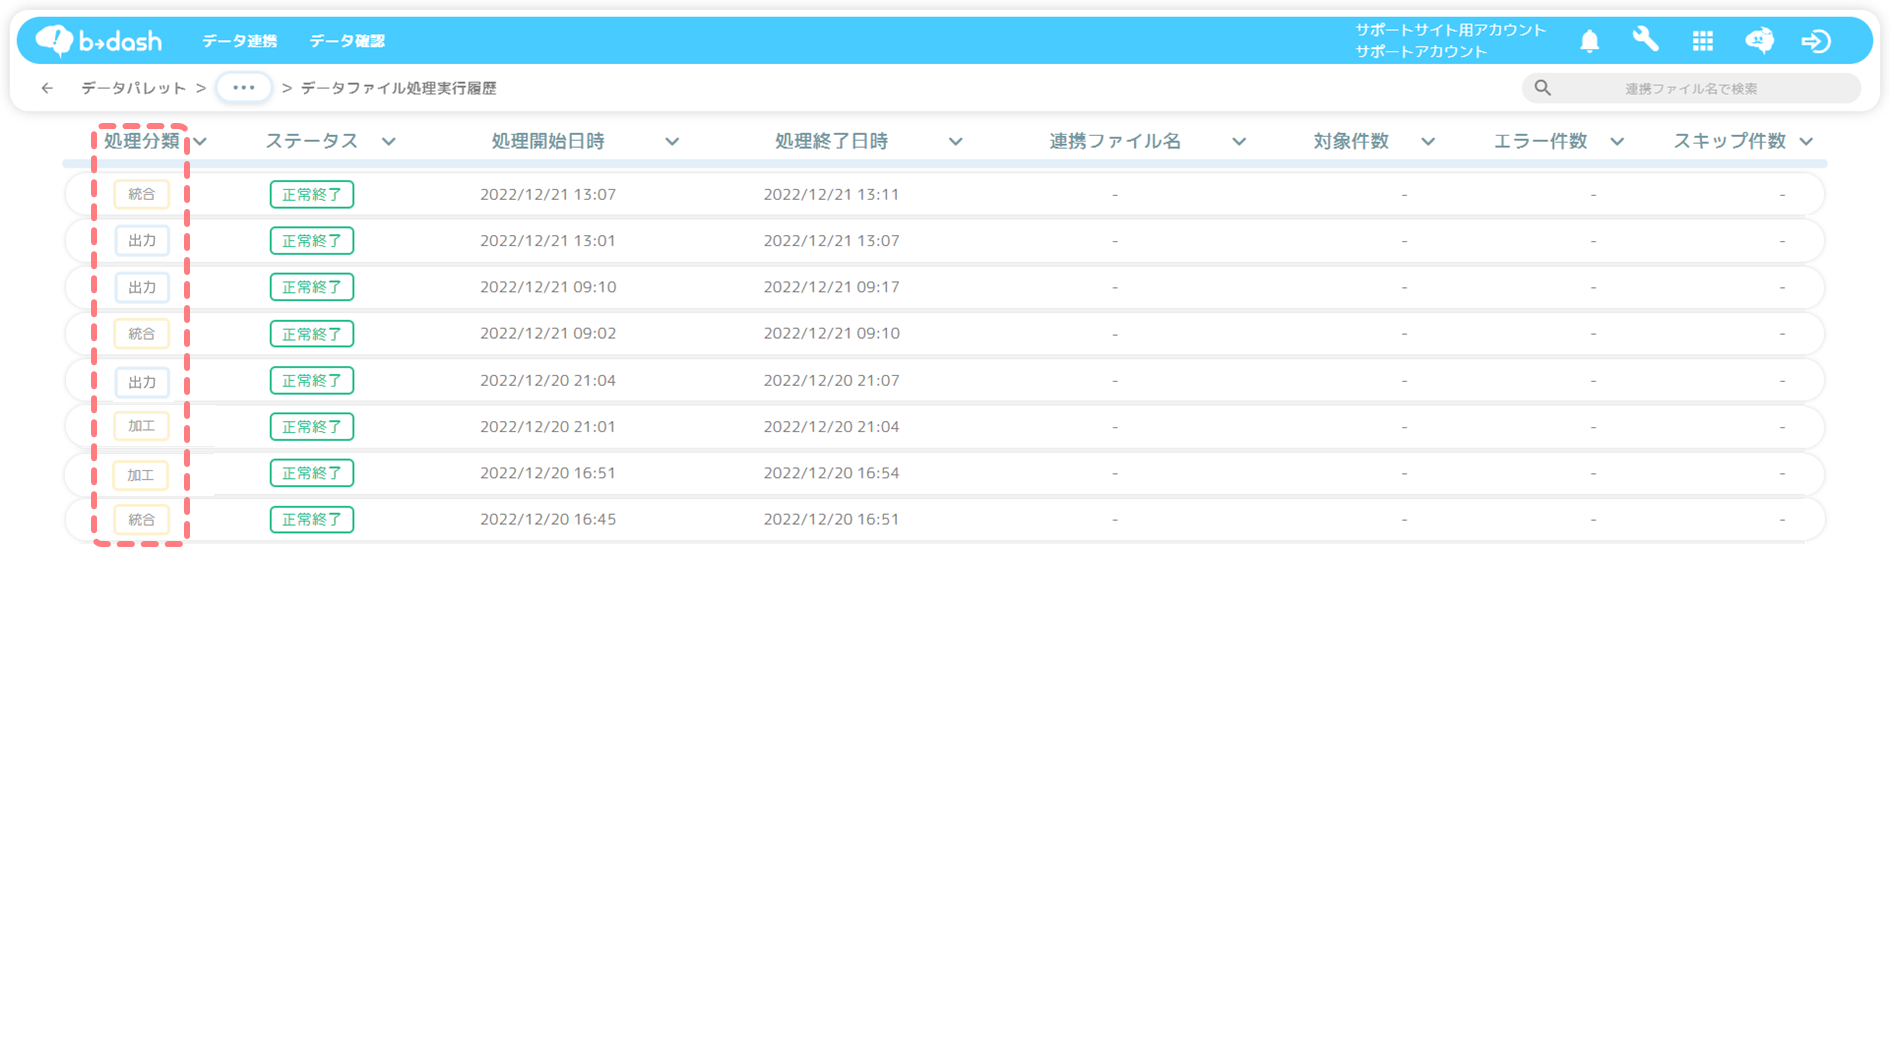
Task: Click サポートサイト用アカウント account name
Action: tap(1450, 30)
